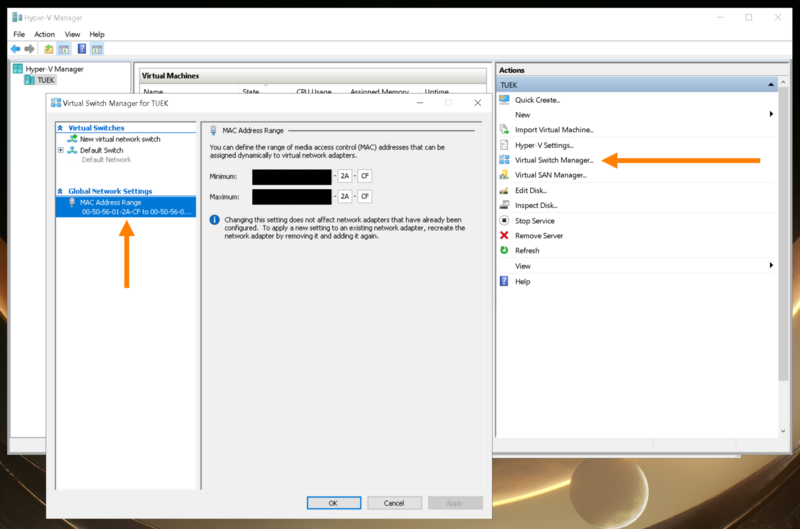
Task: Click the MAC Address Range icon in the tree
Action: [x=72, y=203]
